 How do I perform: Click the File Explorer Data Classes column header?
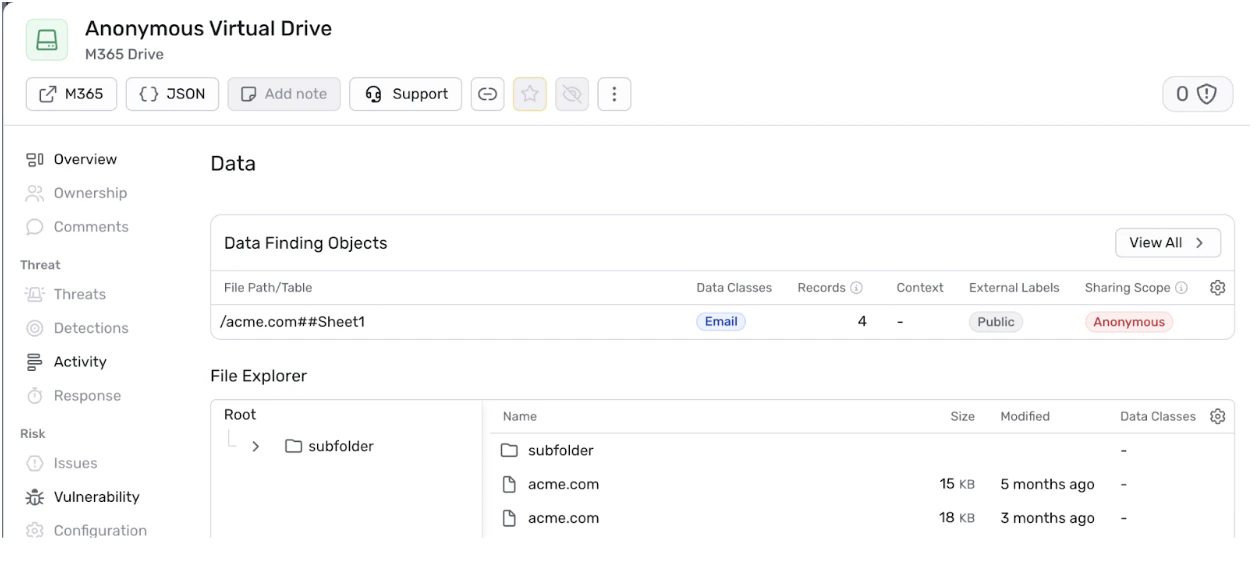coord(1158,417)
